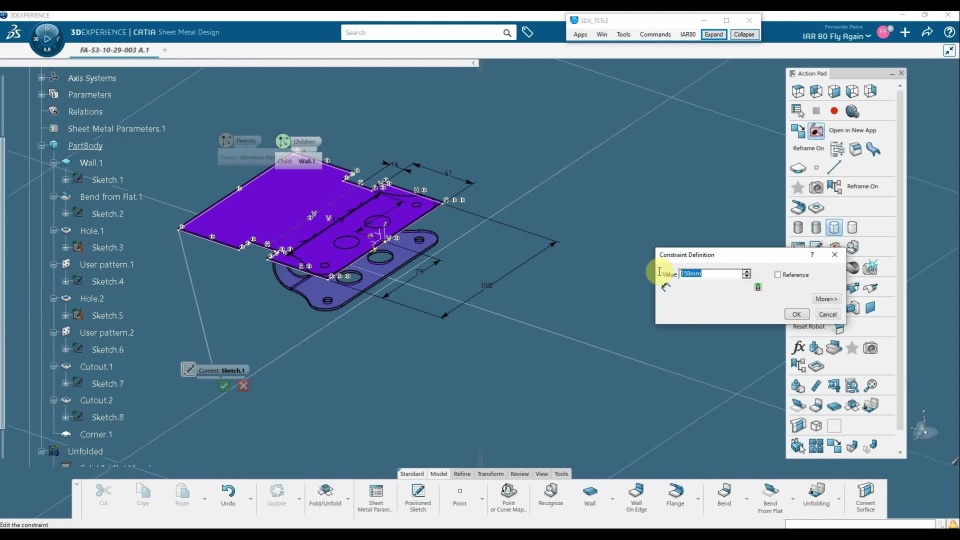The height and width of the screenshot is (540, 960).
Task: Open the Transform tab
Action: point(490,474)
